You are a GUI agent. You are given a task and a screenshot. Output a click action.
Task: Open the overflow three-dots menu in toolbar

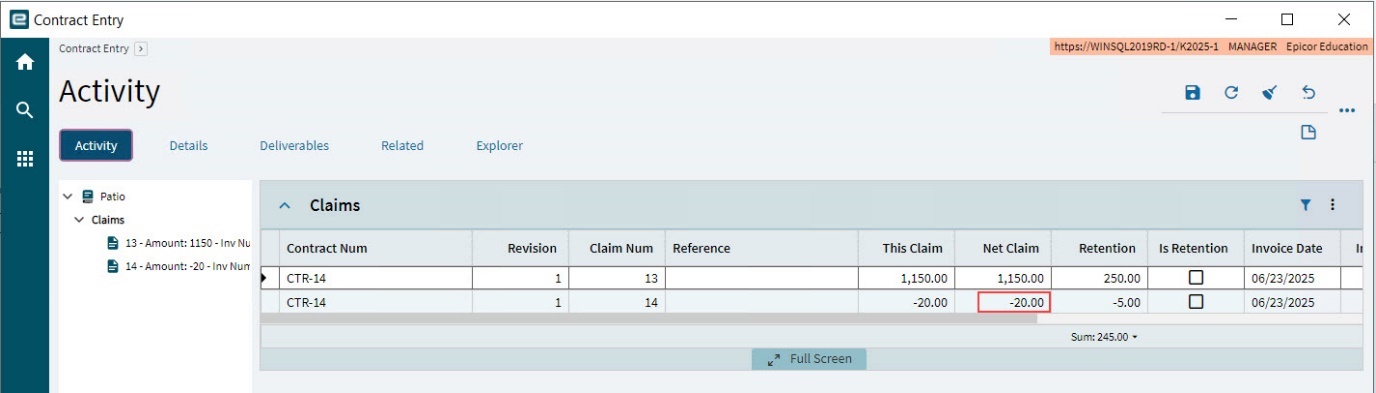coord(1346,111)
